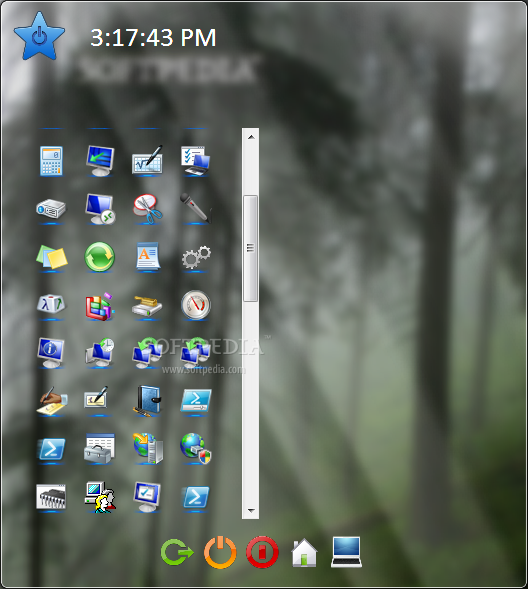Open Windows Journal handwriting icon

52,400
